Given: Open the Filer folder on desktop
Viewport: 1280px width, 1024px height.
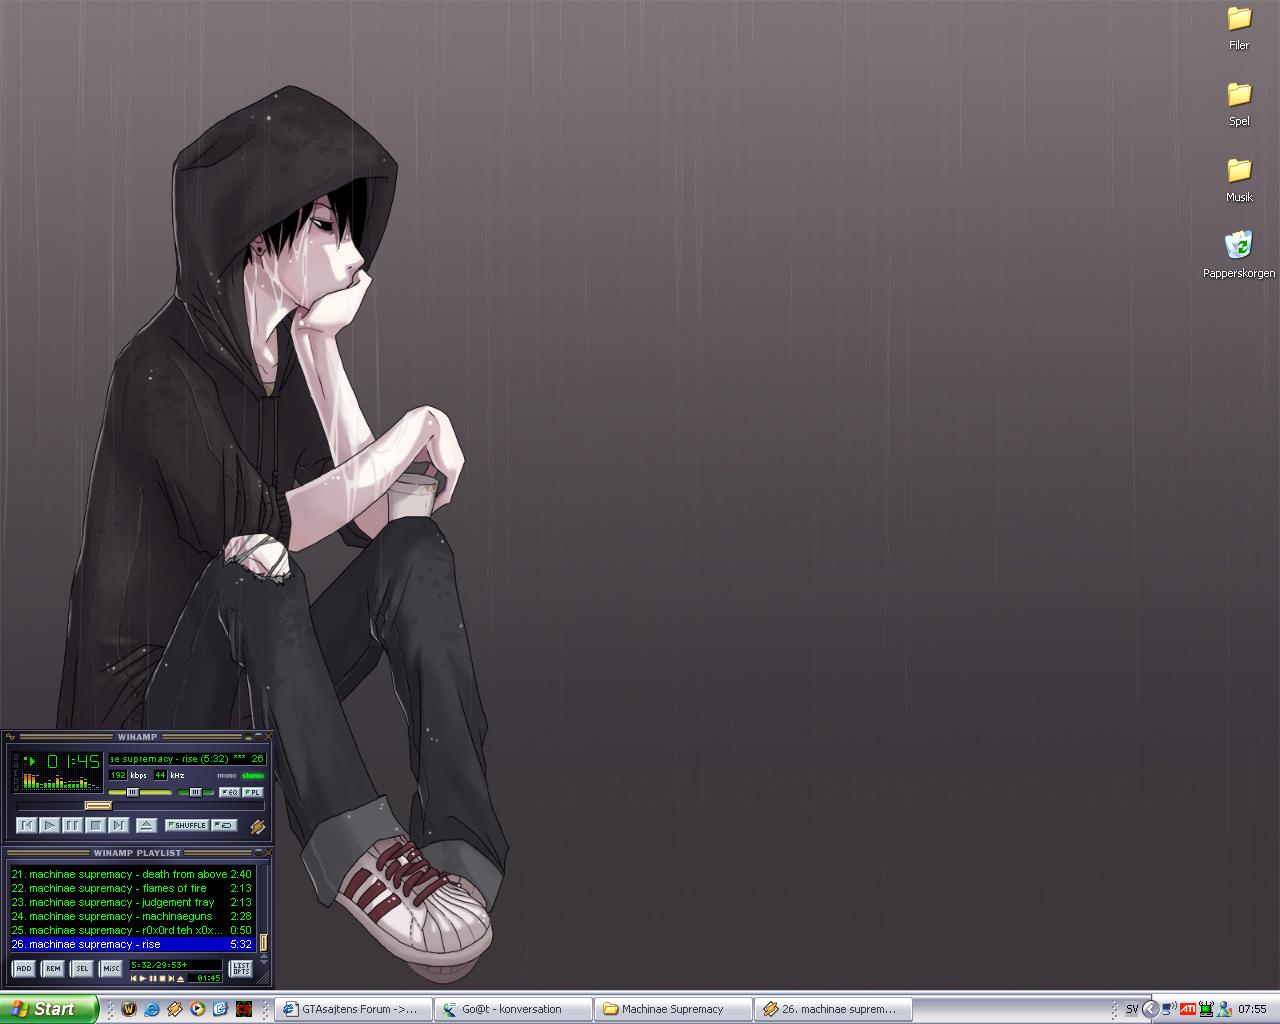Looking at the screenshot, I should pos(1239,28).
